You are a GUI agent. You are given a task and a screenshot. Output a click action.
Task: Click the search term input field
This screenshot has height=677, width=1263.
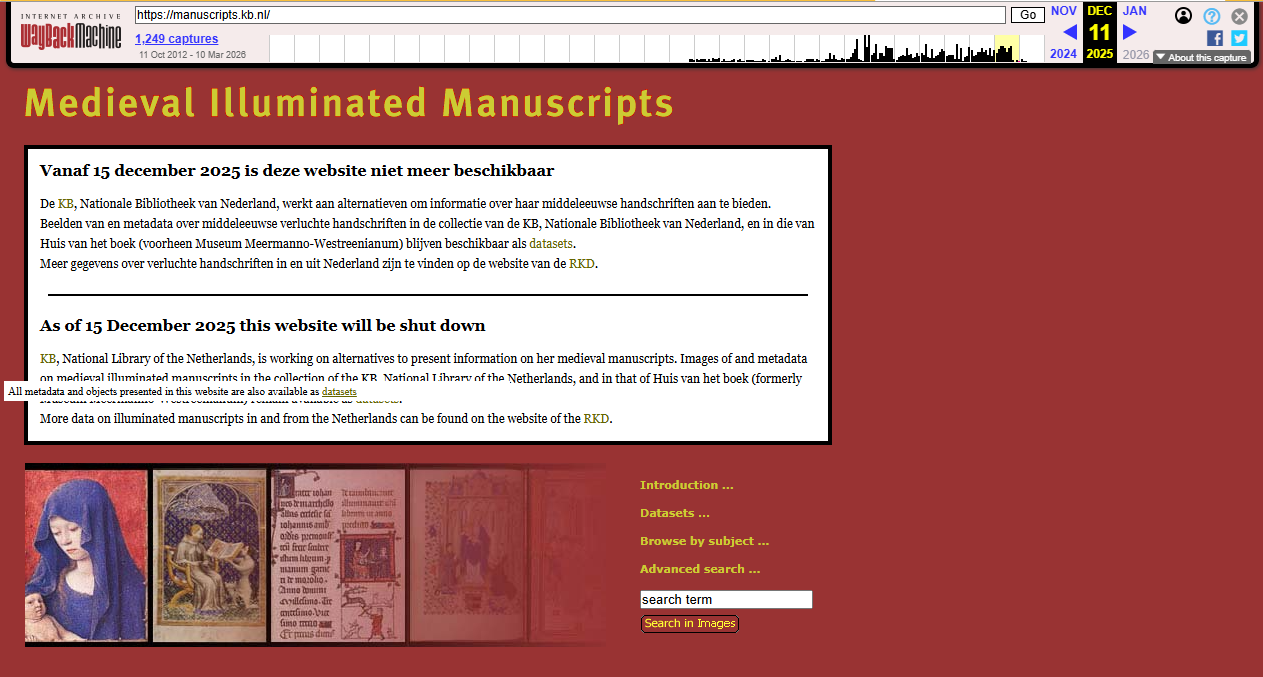tap(726, 600)
